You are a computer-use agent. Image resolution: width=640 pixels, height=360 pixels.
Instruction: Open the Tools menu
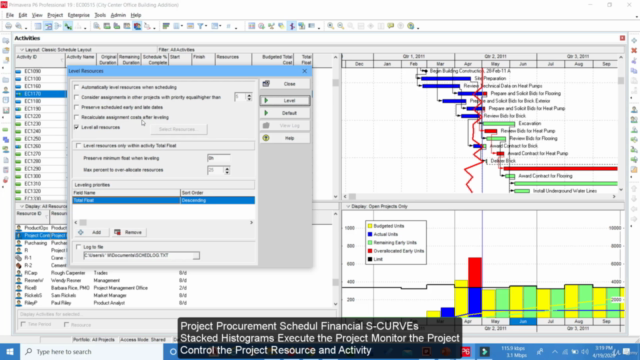[100, 15]
